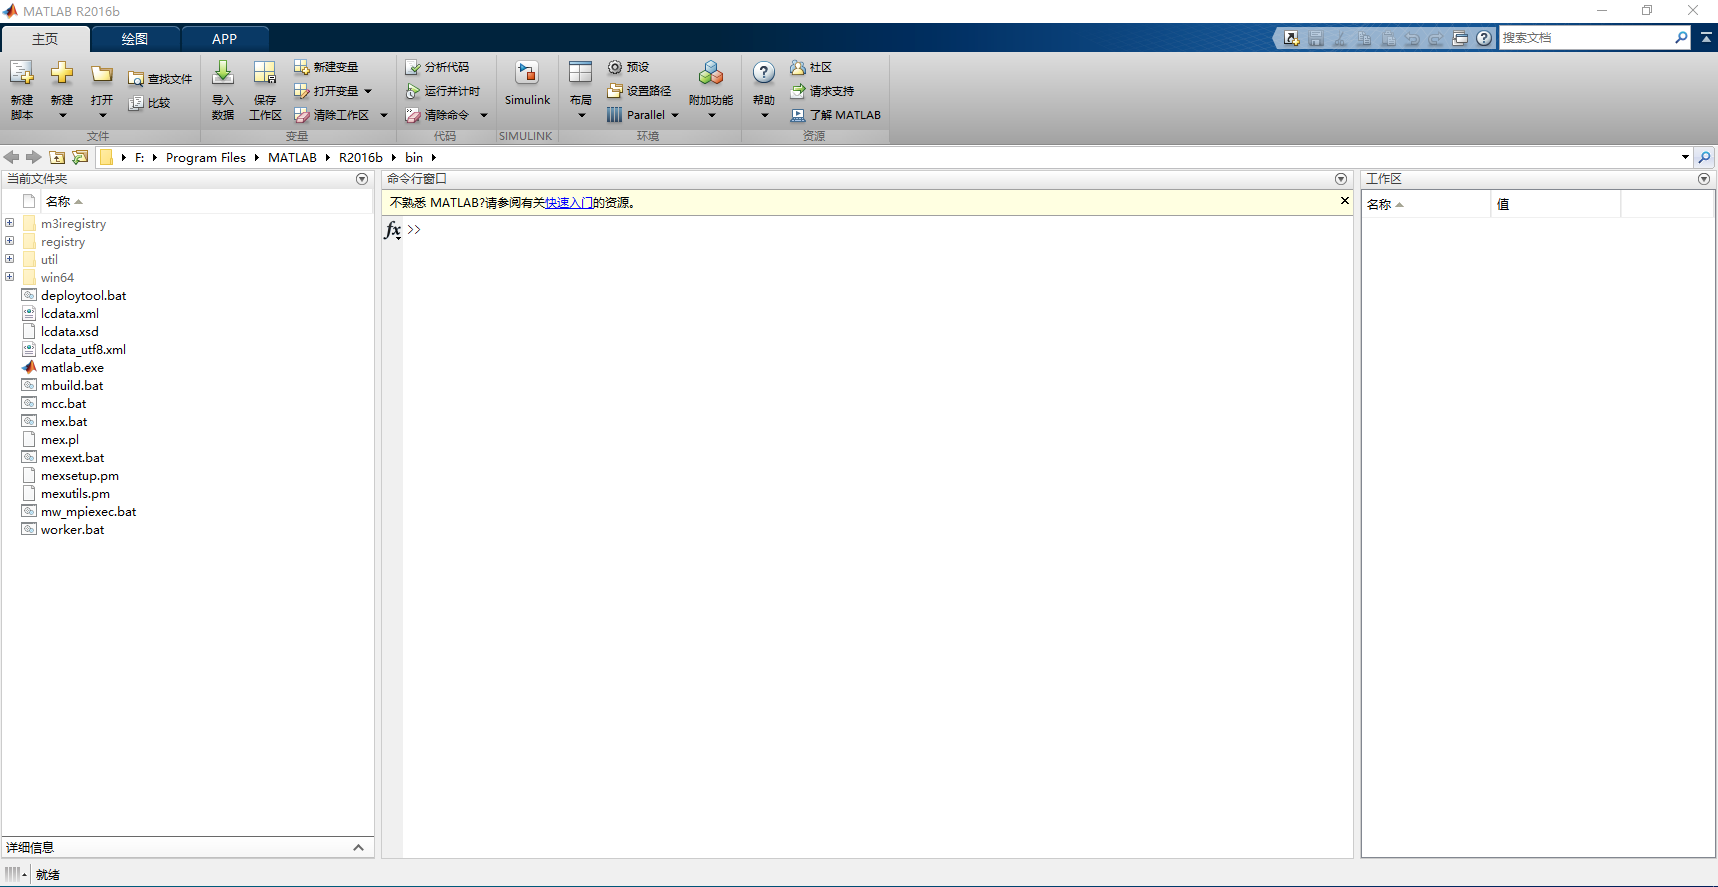Open the 快速入门 getting started link
This screenshot has width=1718, height=887.
coord(569,203)
